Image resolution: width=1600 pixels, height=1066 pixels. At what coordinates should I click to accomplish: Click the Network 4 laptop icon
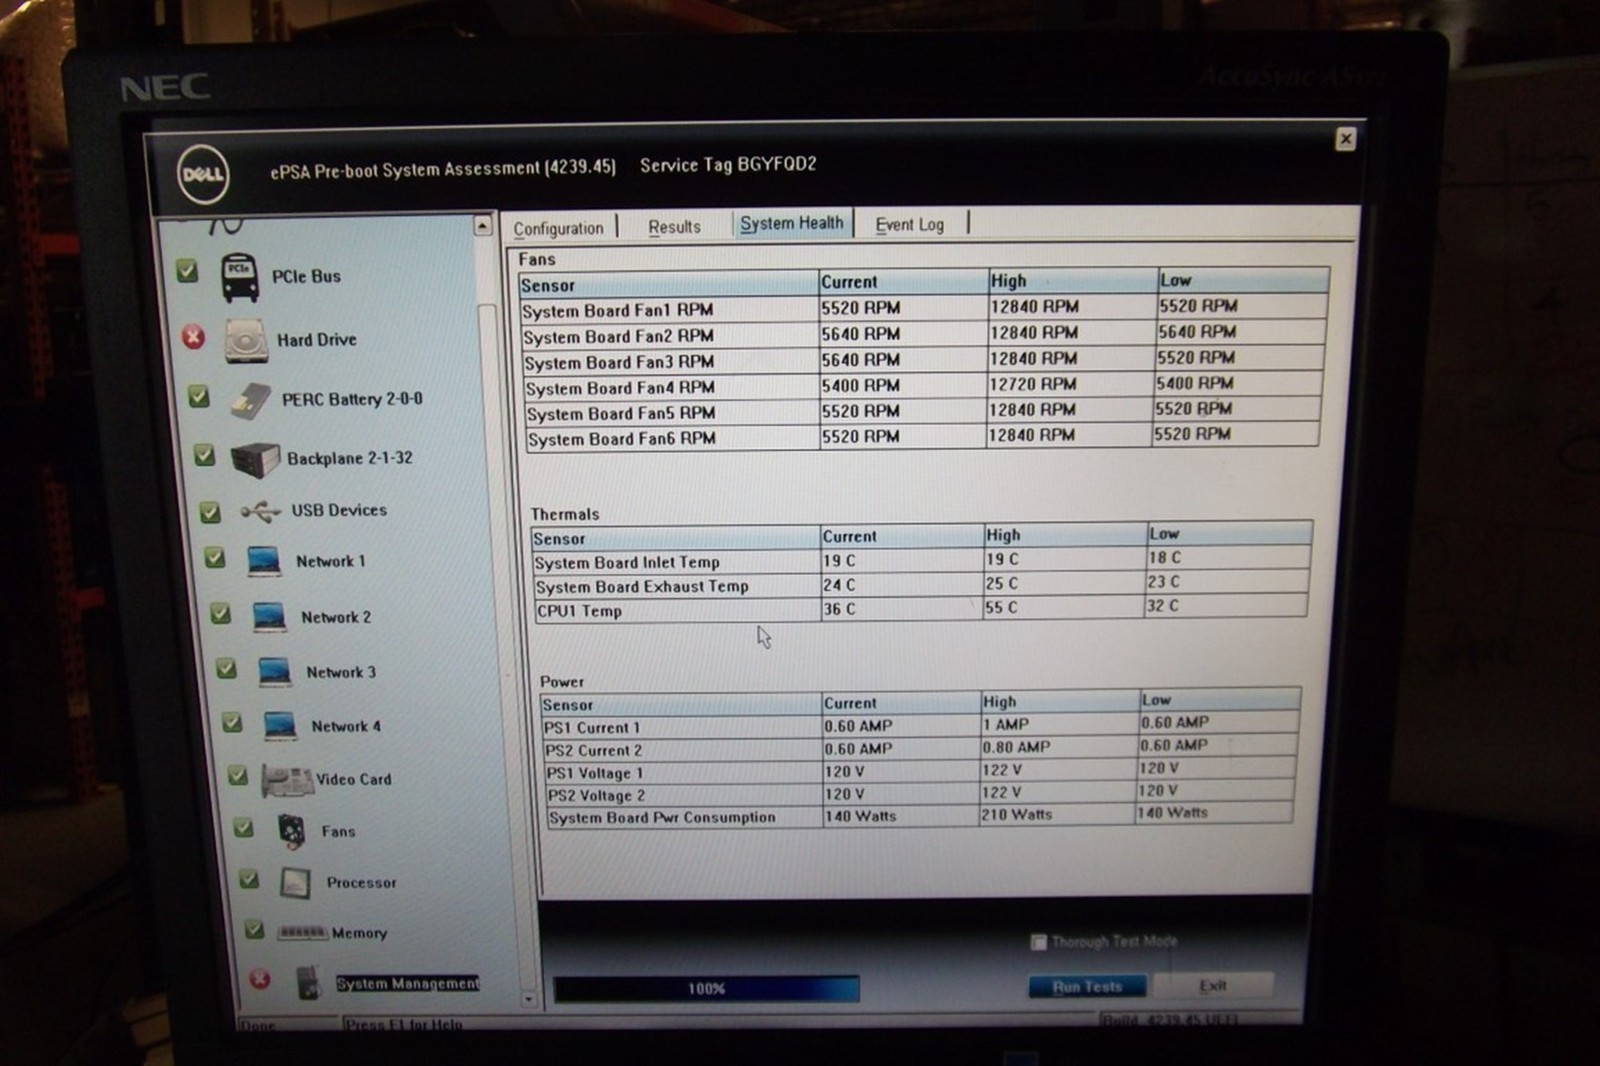(x=280, y=726)
